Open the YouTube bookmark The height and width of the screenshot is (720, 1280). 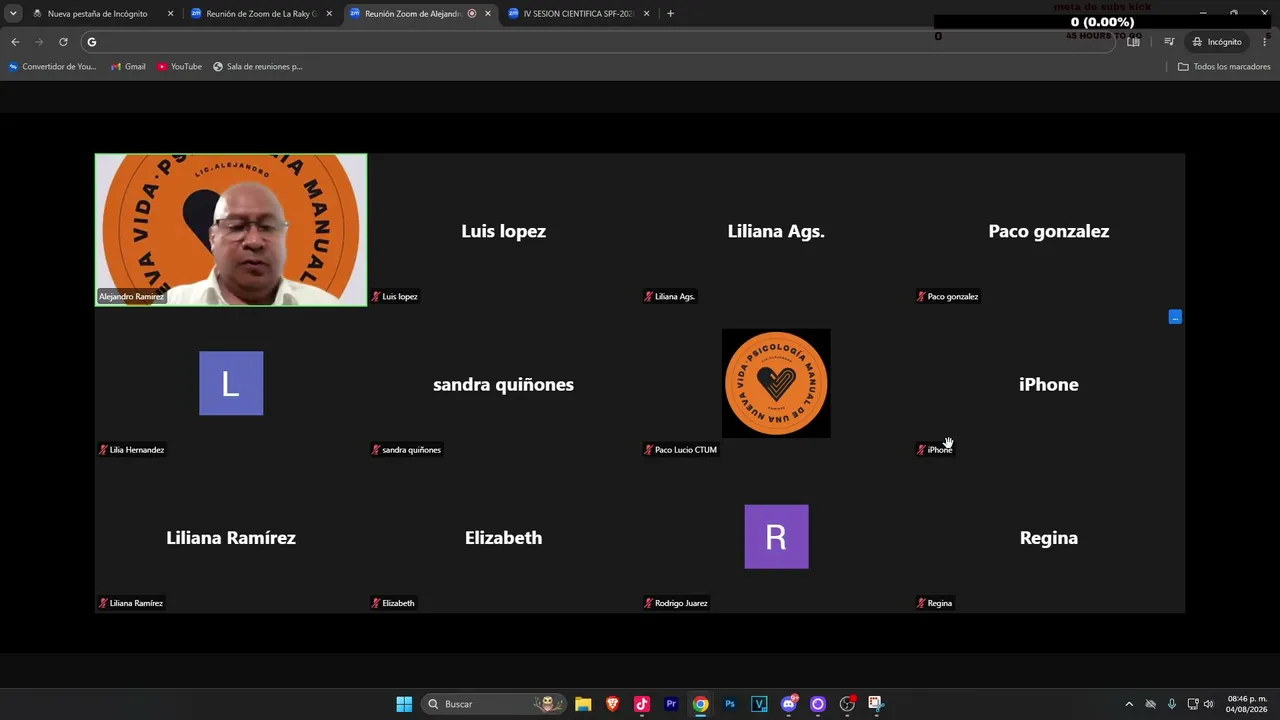coord(180,67)
